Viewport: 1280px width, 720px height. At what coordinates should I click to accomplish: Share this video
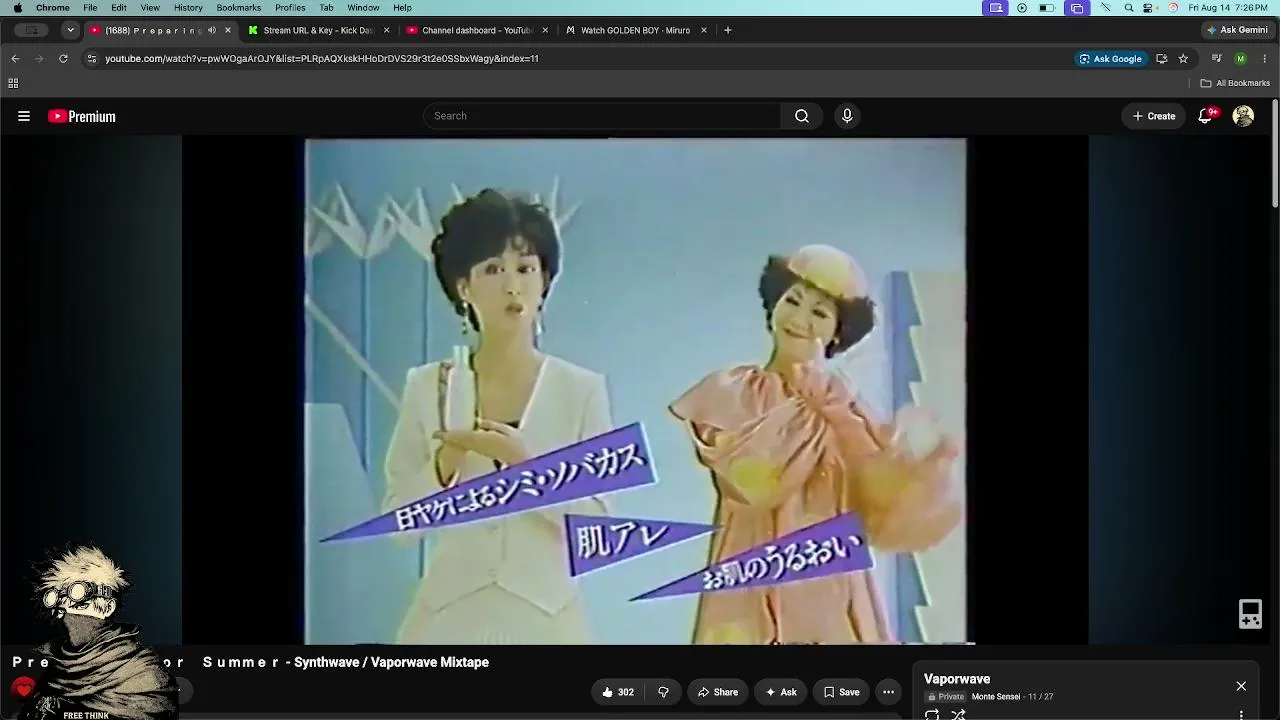718,692
